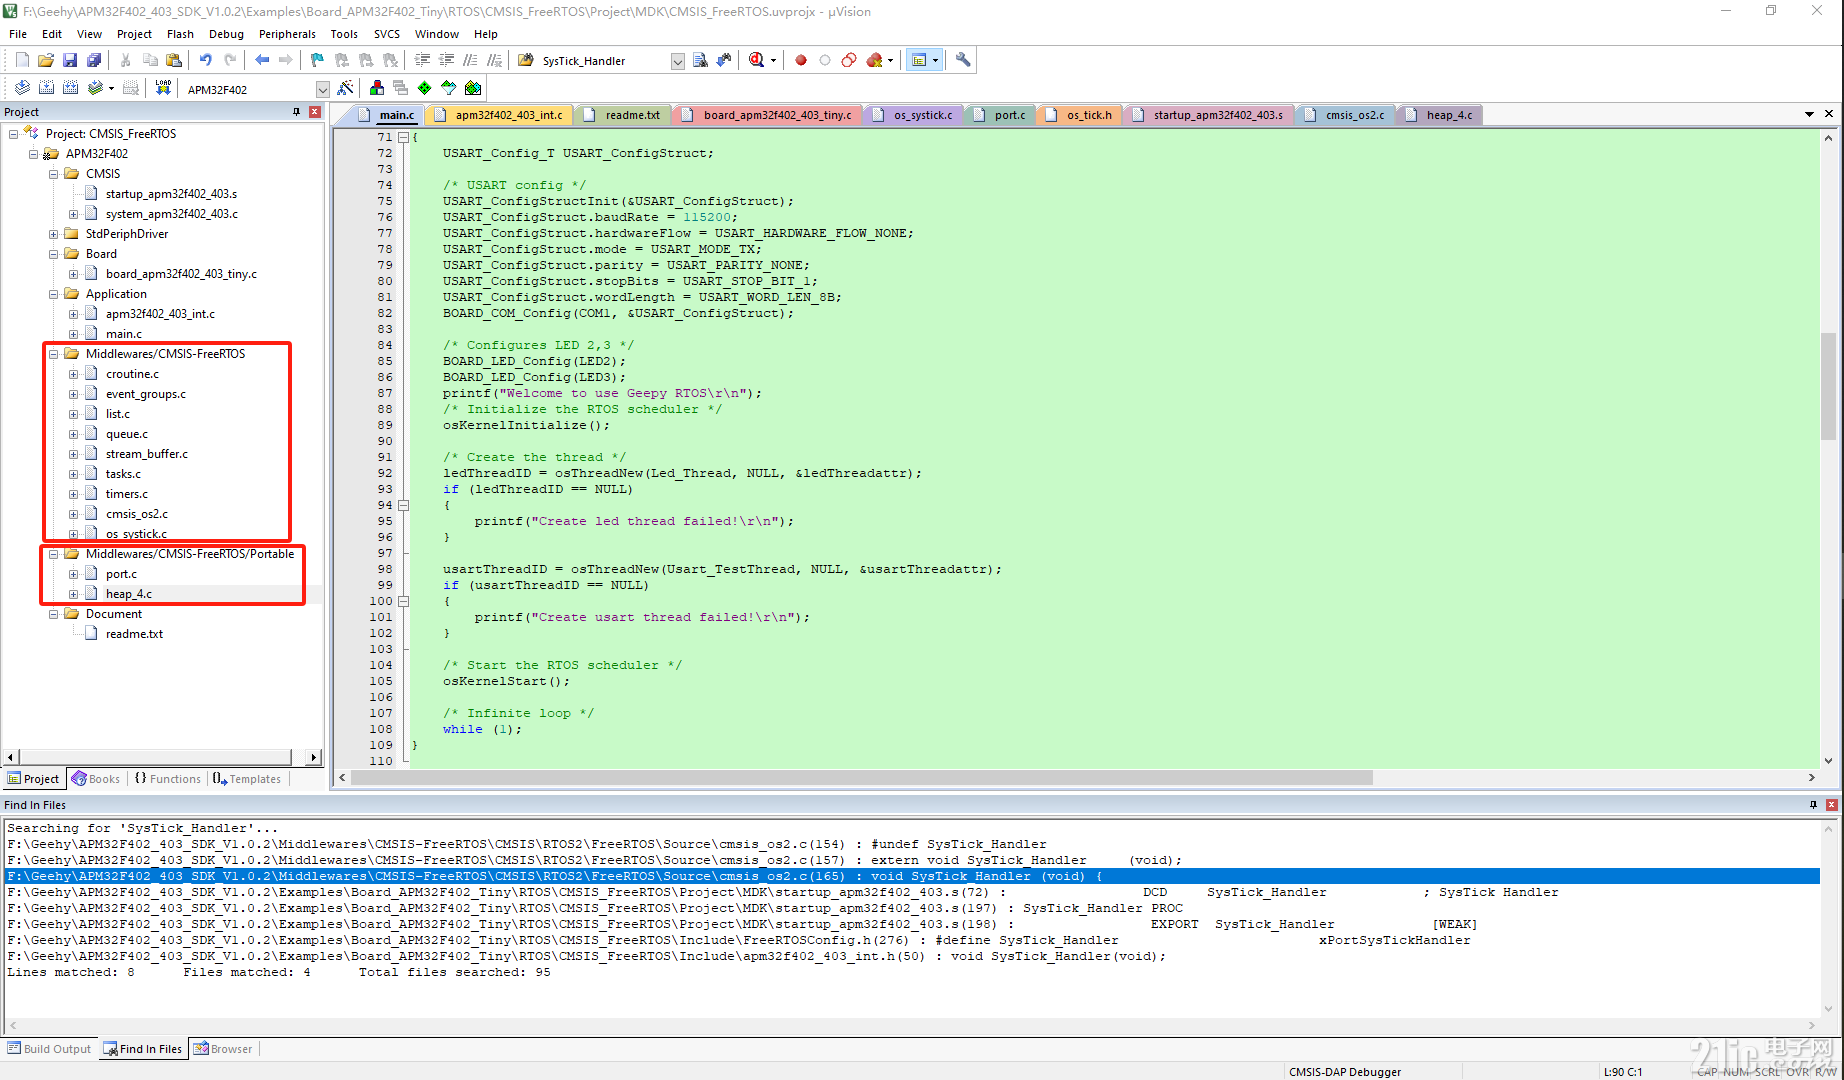
Task: Open the Books panel tab
Action: point(96,779)
